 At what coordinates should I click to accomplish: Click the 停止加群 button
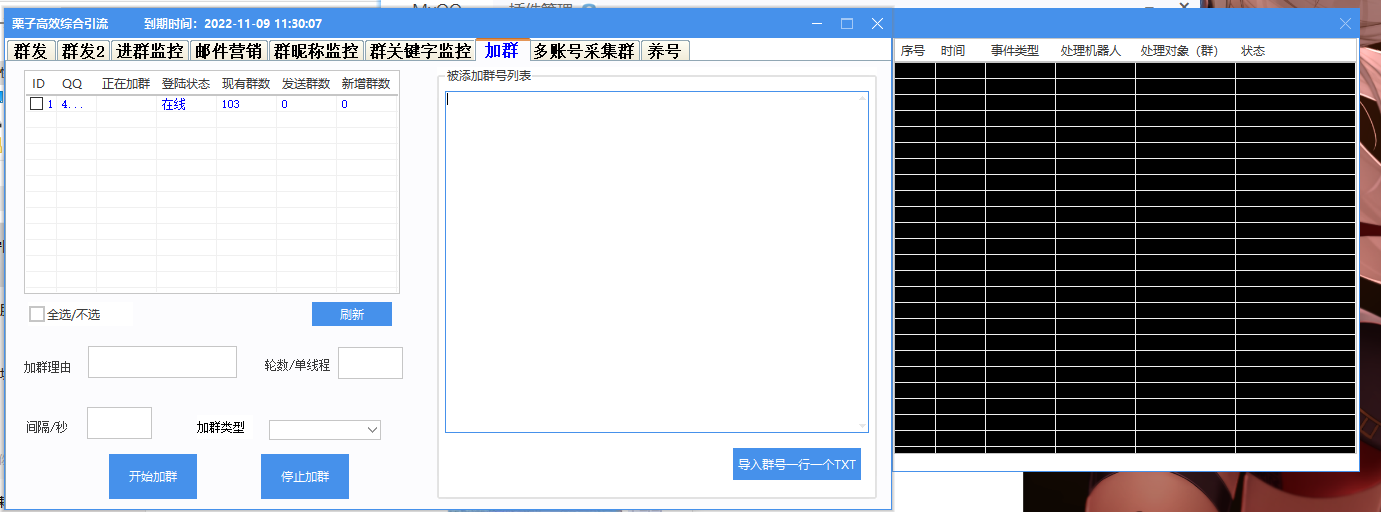(x=305, y=476)
